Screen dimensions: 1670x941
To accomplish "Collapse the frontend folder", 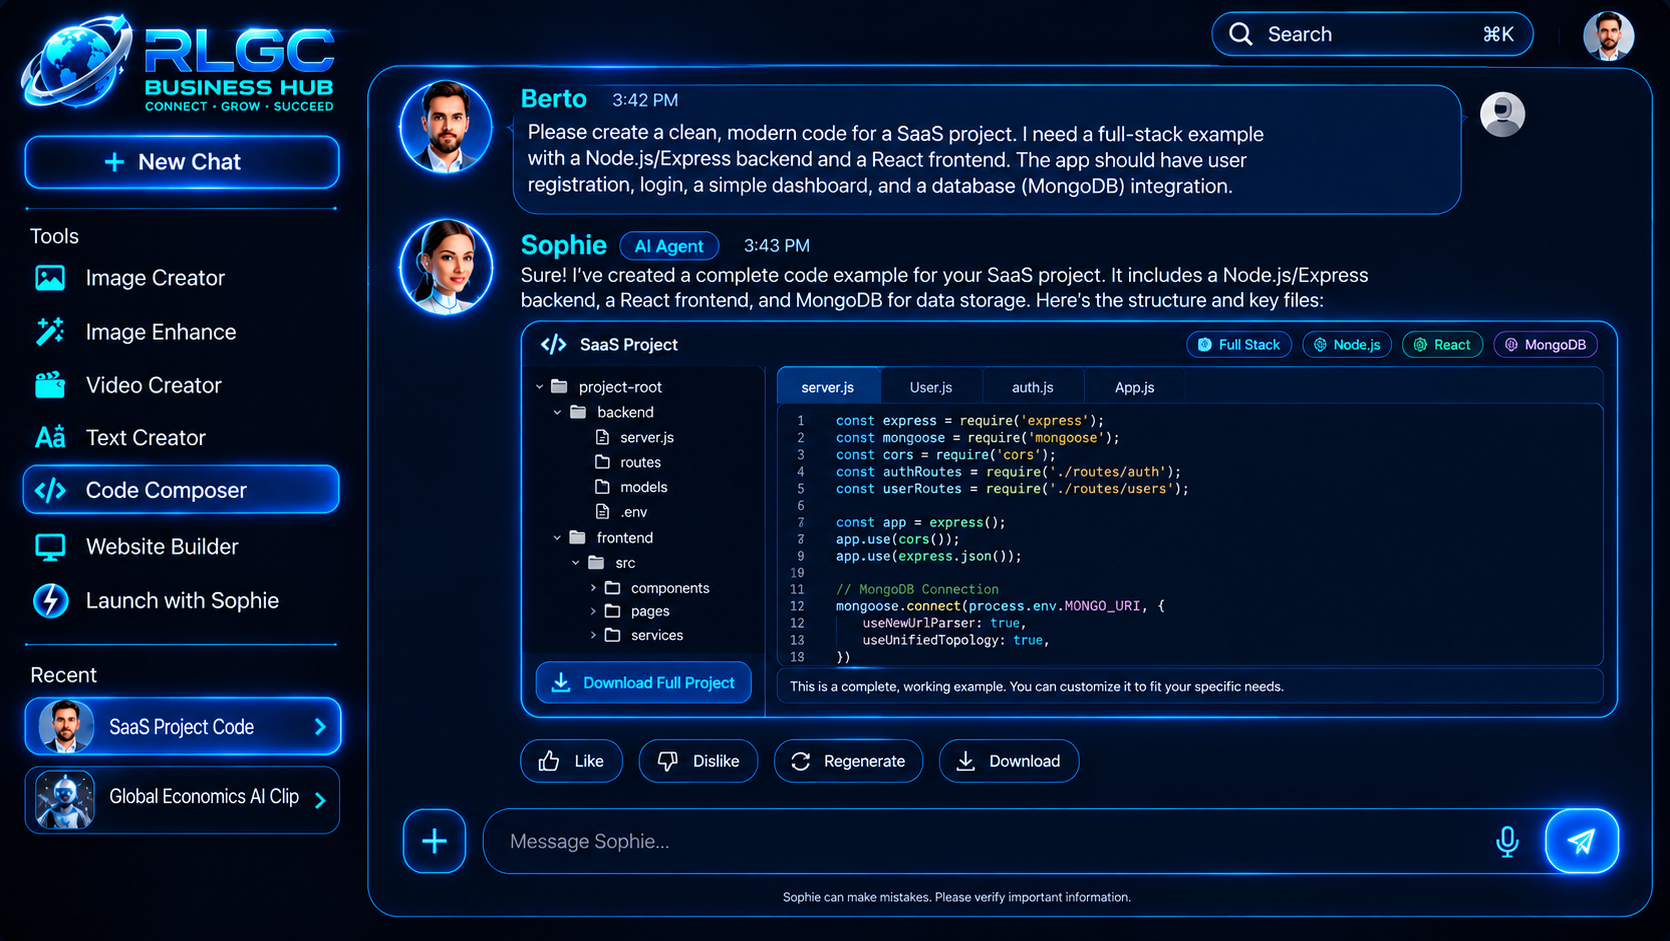I will (558, 538).
